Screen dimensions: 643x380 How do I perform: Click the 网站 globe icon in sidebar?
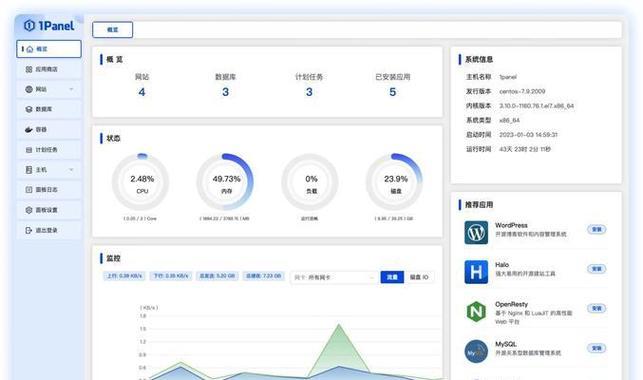(x=29, y=89)
